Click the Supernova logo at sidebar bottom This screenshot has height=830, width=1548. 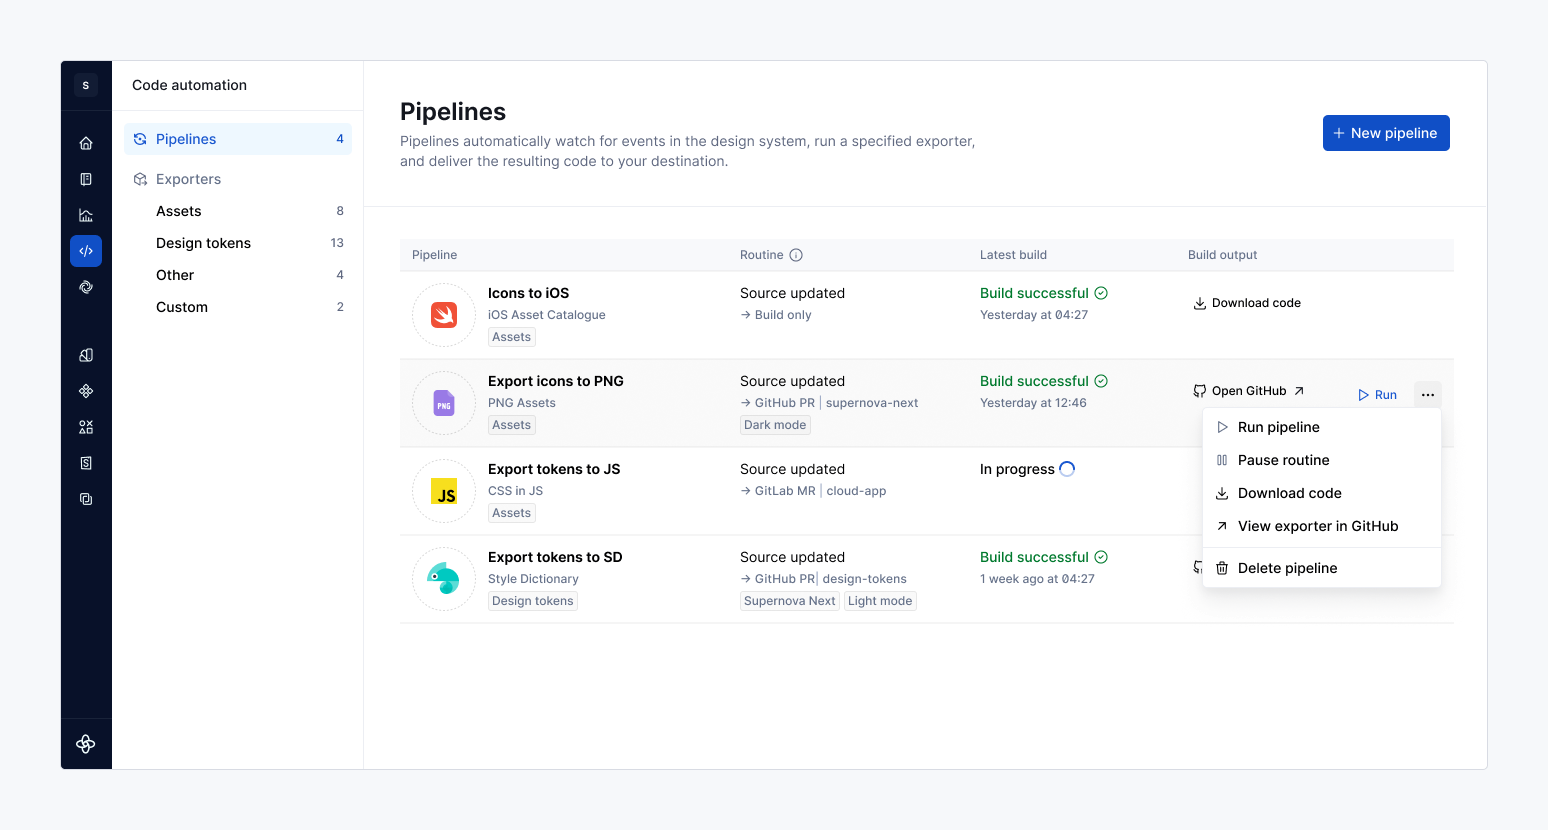coord(86,744)
